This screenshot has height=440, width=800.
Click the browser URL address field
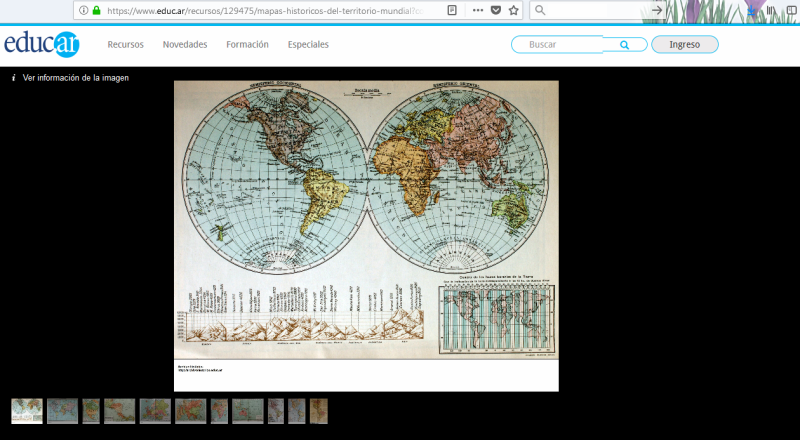pyautogui.click(x=264, y=10)
